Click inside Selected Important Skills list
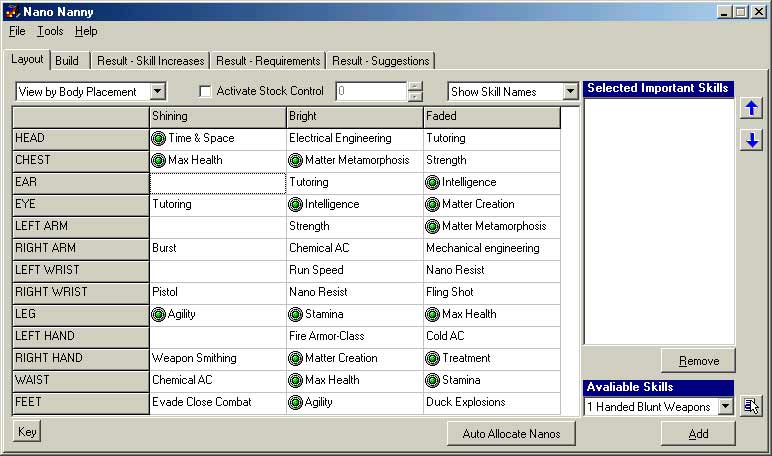Screen dimensions: 772x456 click(x=659, y=220)
